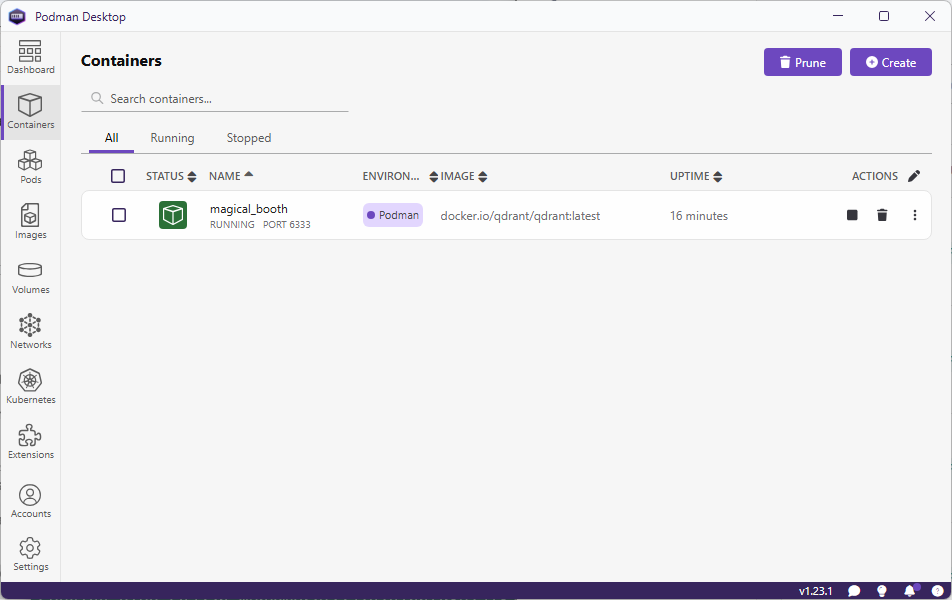Screen dimensions: 952x600
Task: Switch to the Running tab
Action: click(172, 137)
